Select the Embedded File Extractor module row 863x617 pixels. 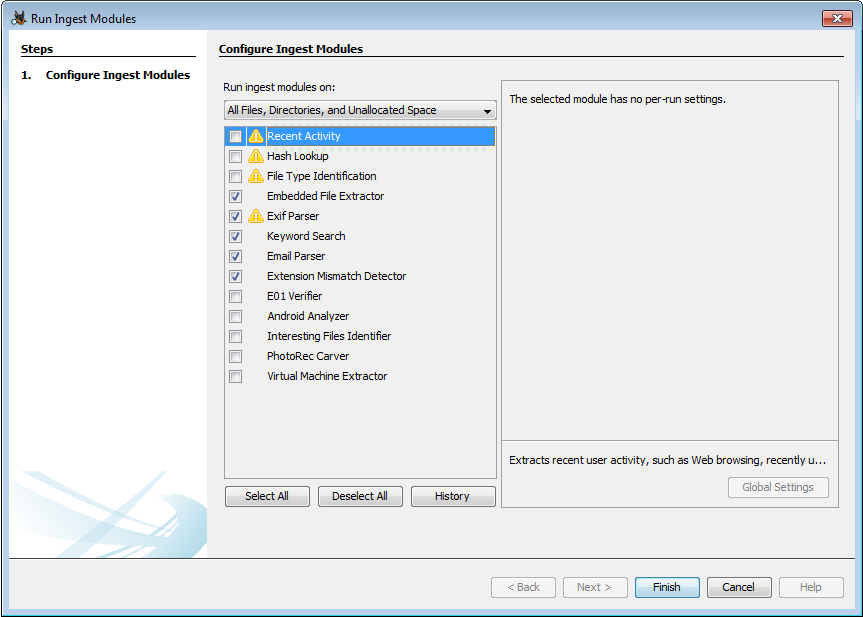pyautogui.click(x=325, y=196)
